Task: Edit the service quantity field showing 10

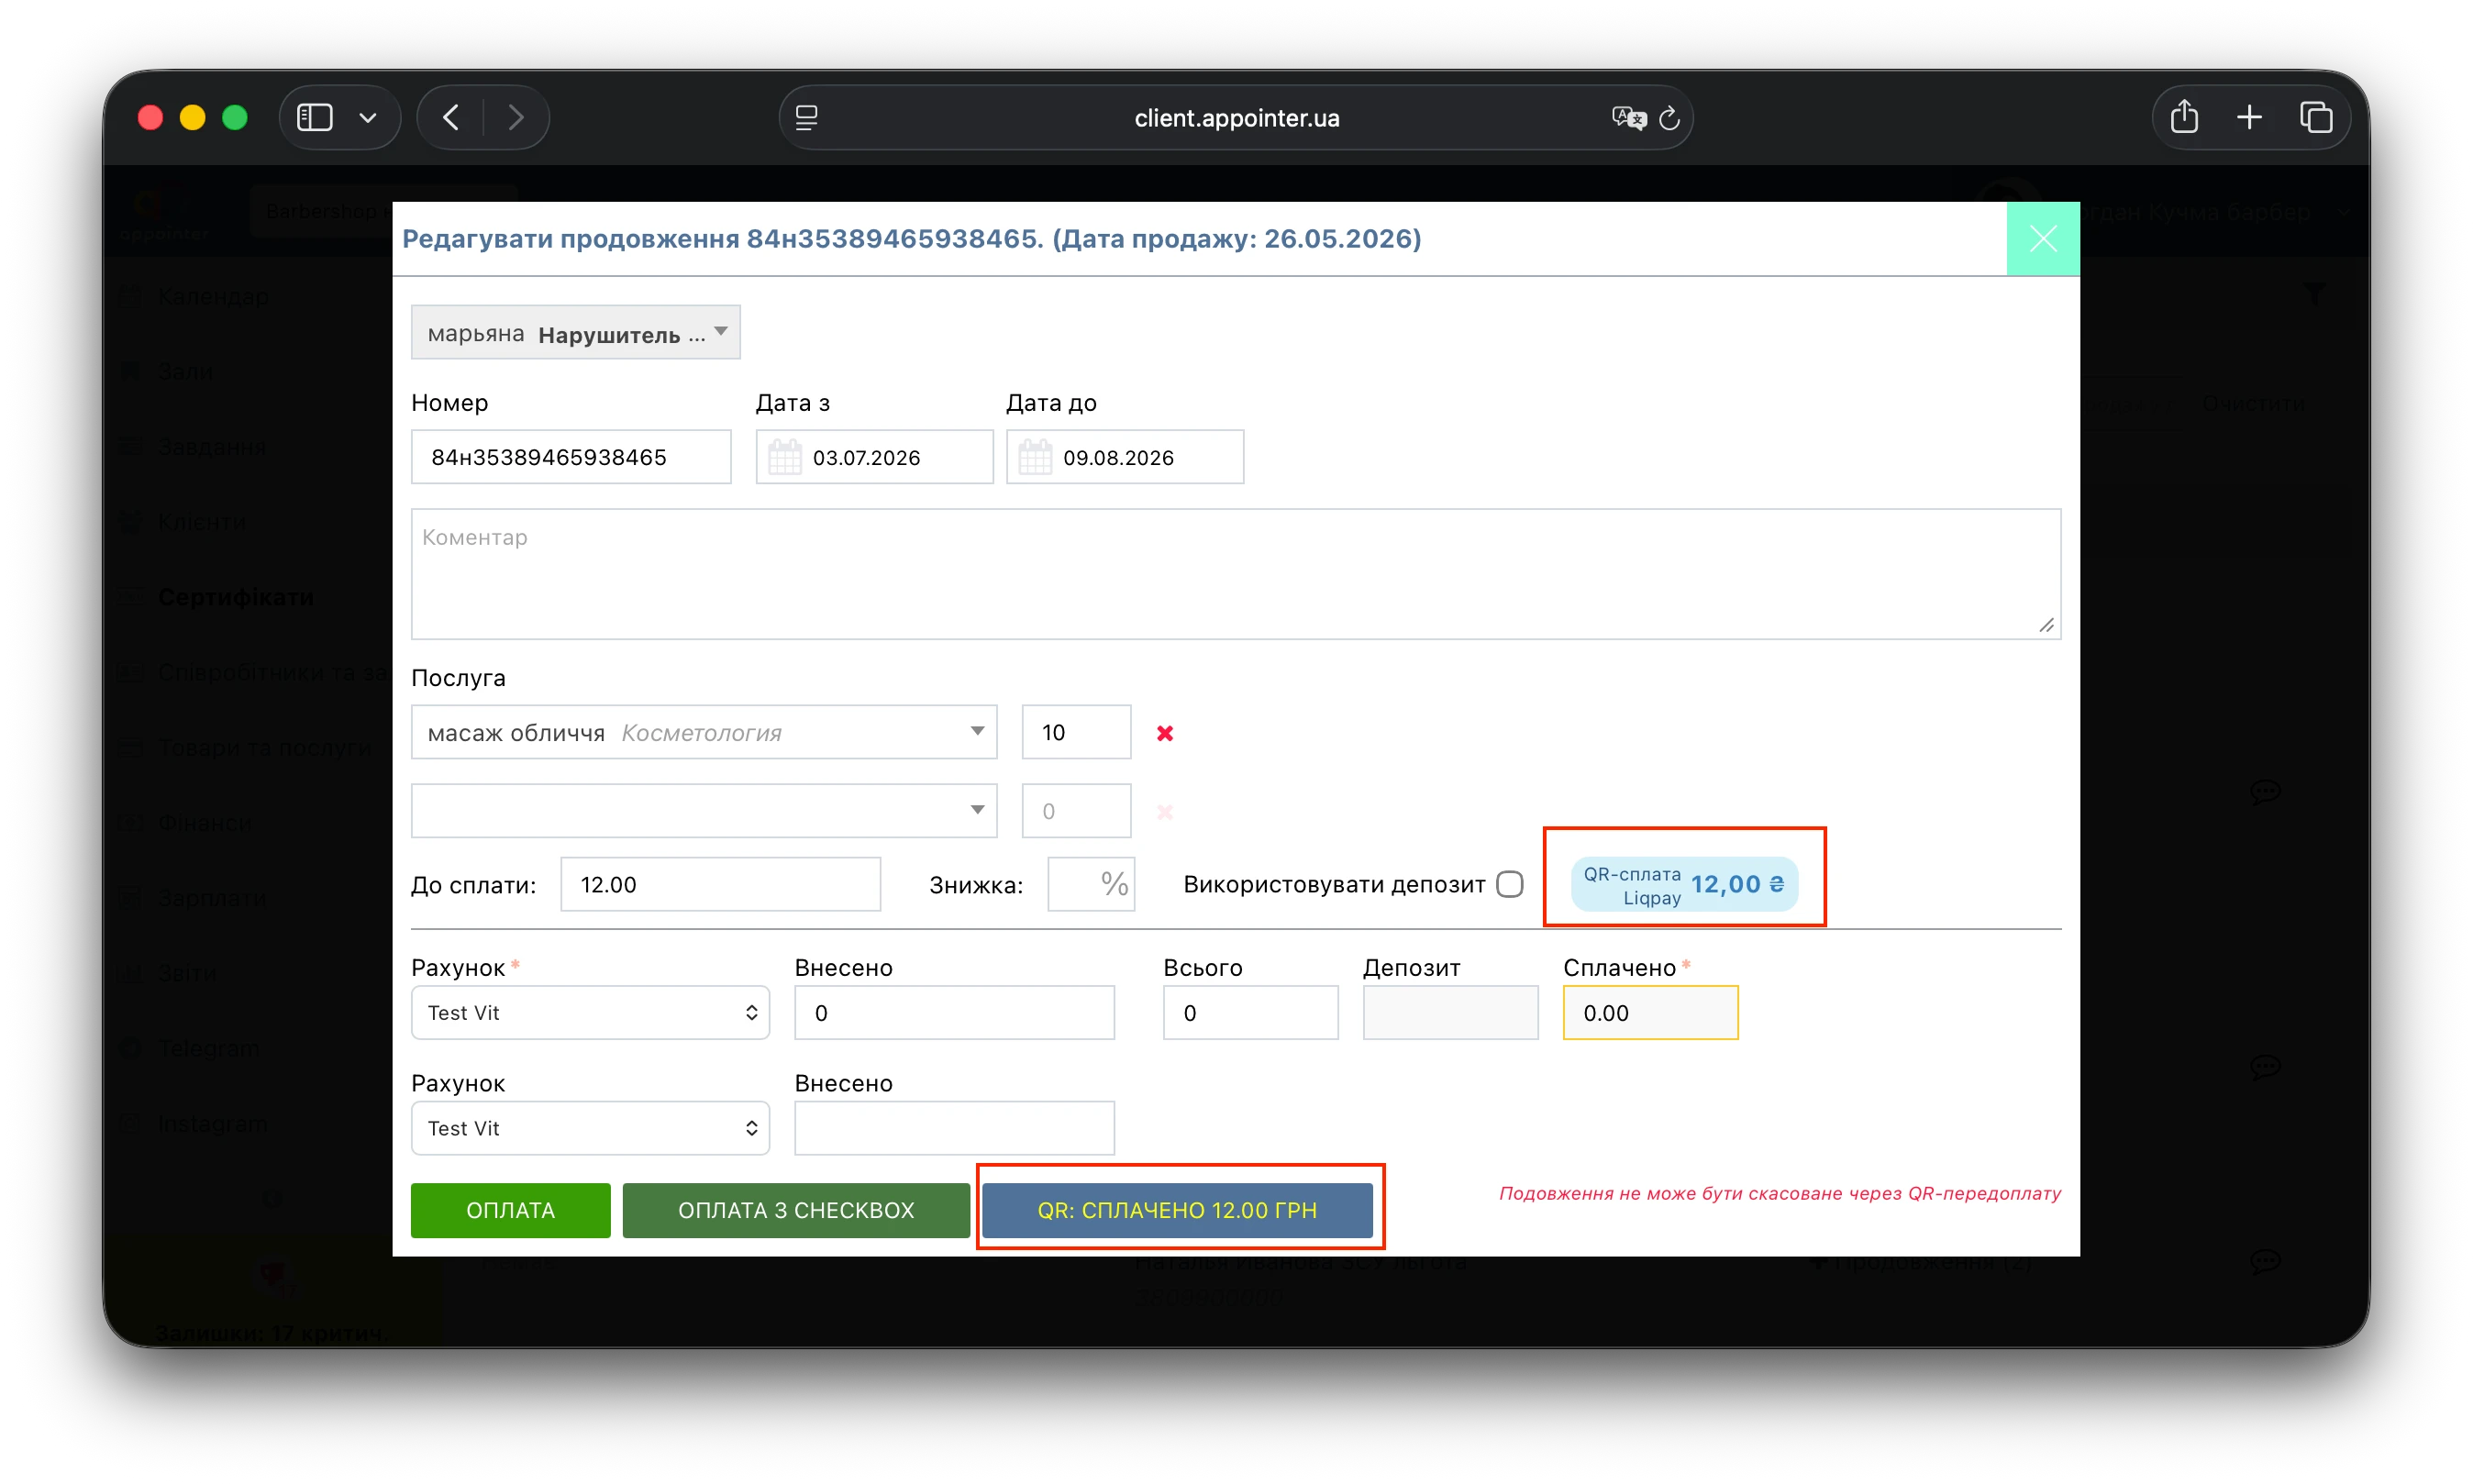Action: click(x=1076, y=732)
